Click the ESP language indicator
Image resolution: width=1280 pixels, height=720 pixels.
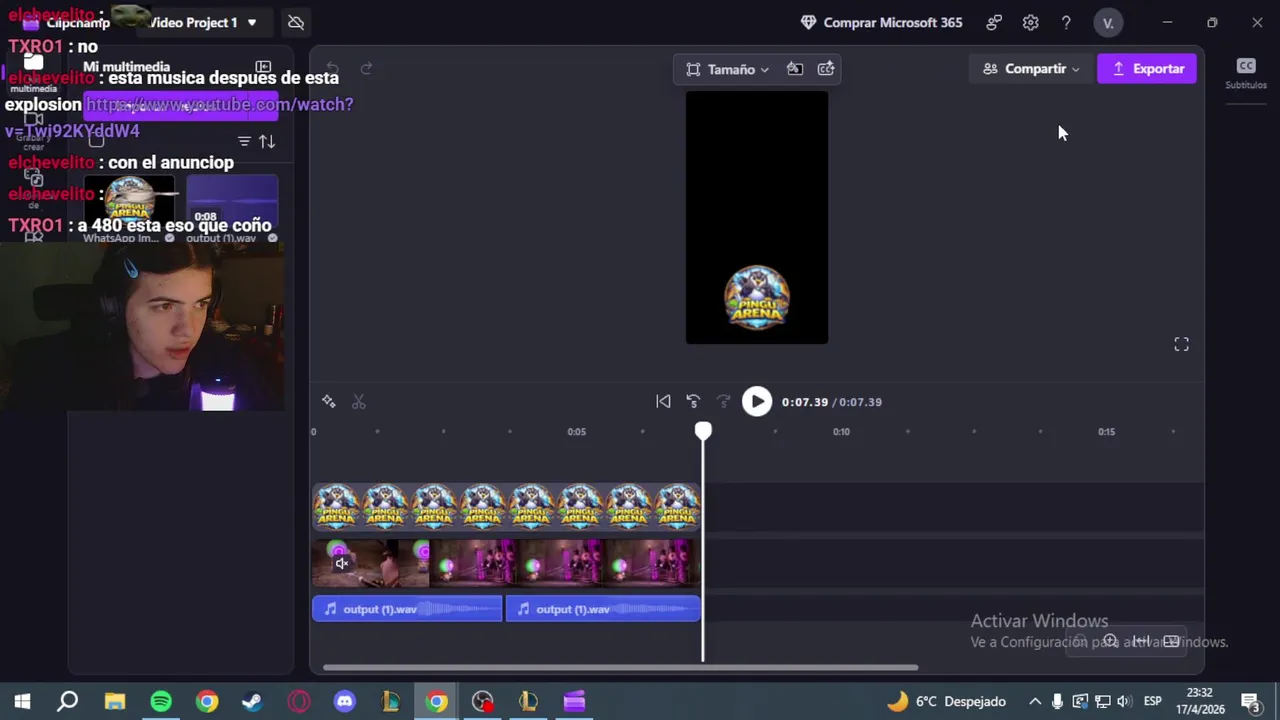pos(1152,701)
